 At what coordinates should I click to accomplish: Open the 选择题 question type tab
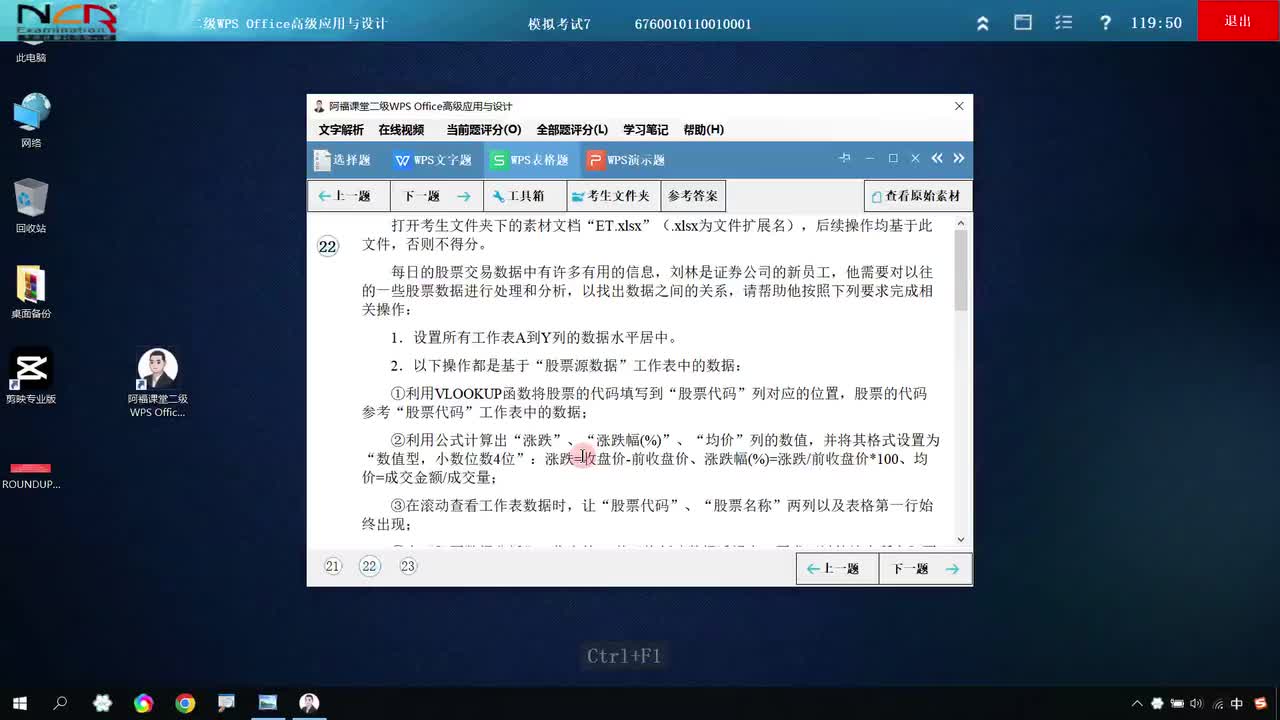click(x=342, y=160)
